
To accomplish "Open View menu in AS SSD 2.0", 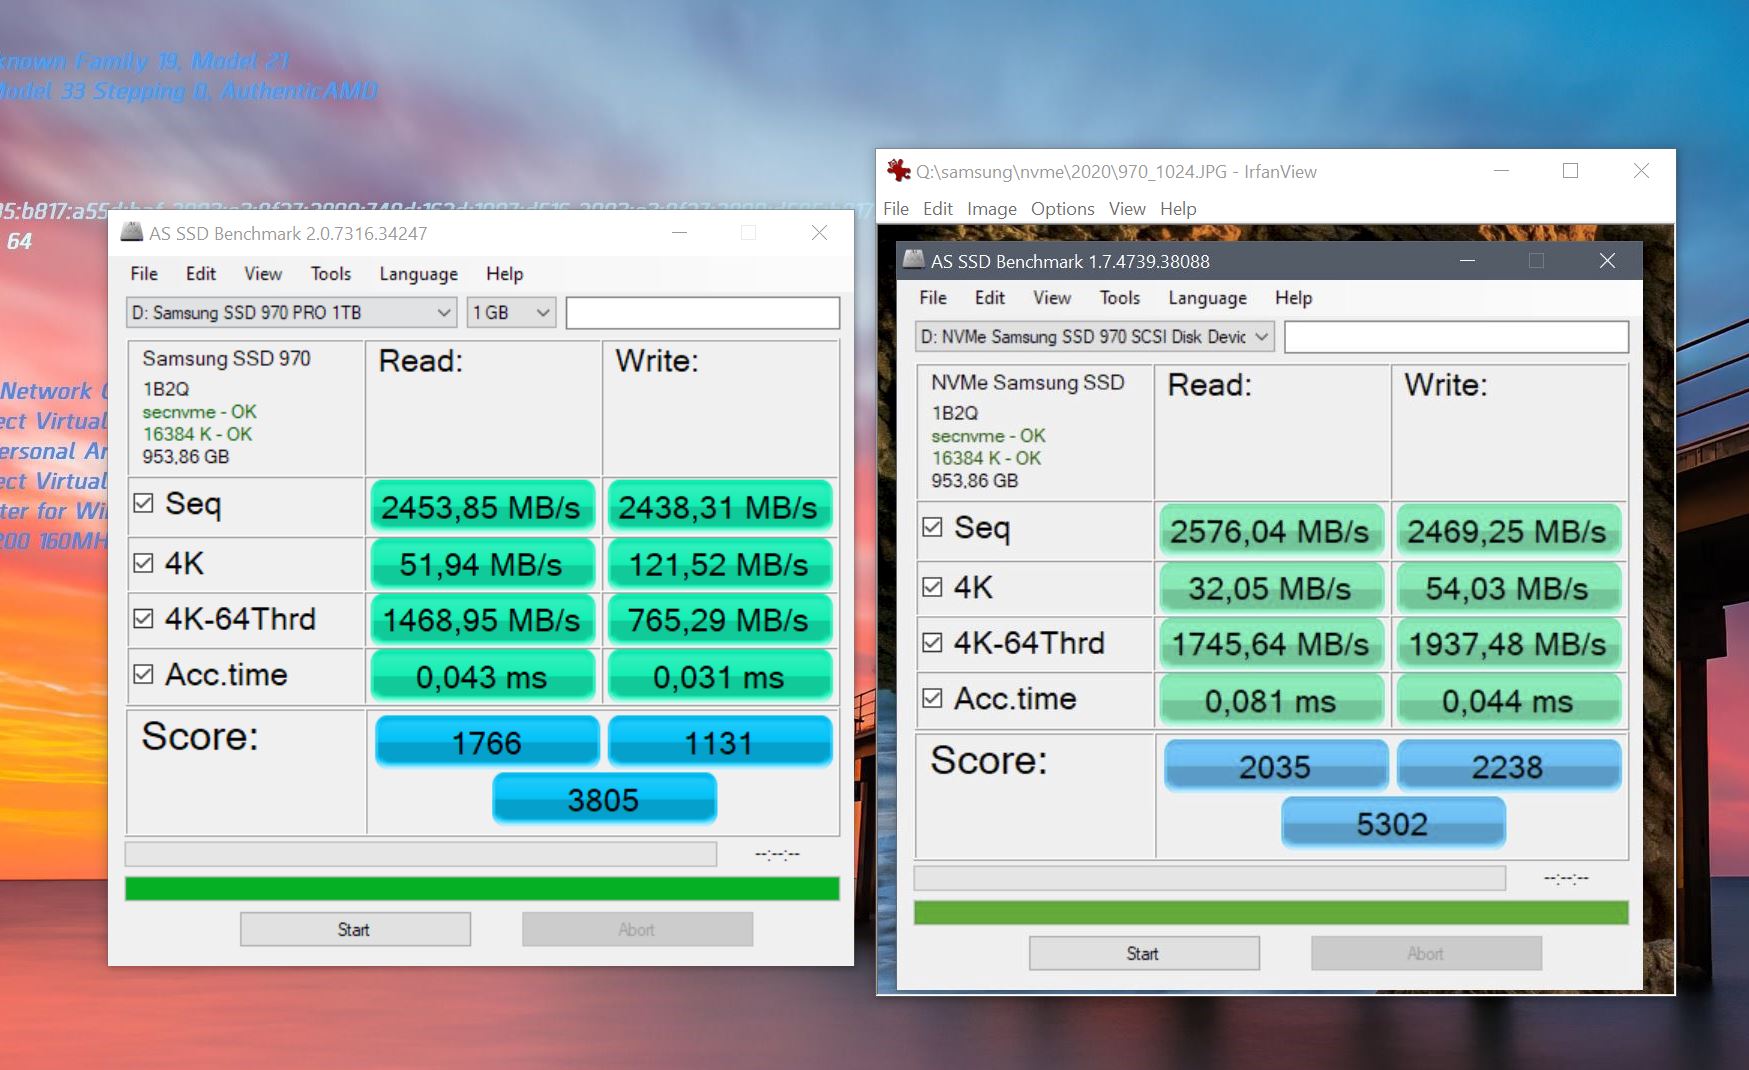I will coord(263,273).
